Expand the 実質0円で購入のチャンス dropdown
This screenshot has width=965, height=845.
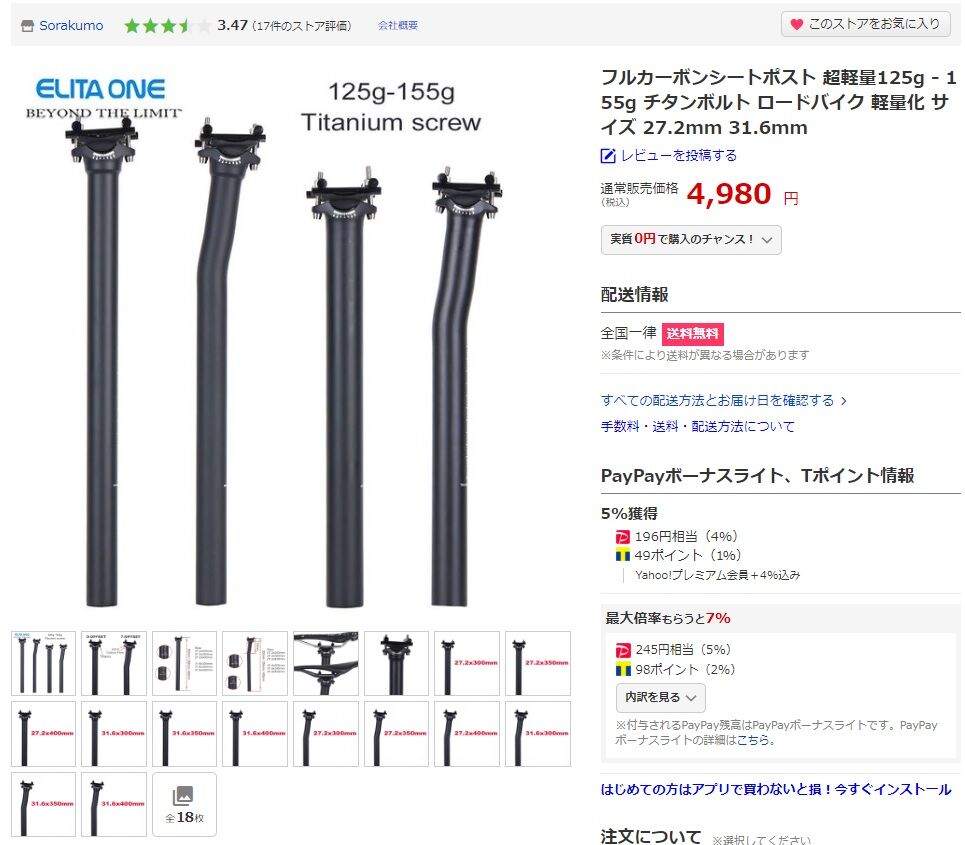click(x=691, y=239)
